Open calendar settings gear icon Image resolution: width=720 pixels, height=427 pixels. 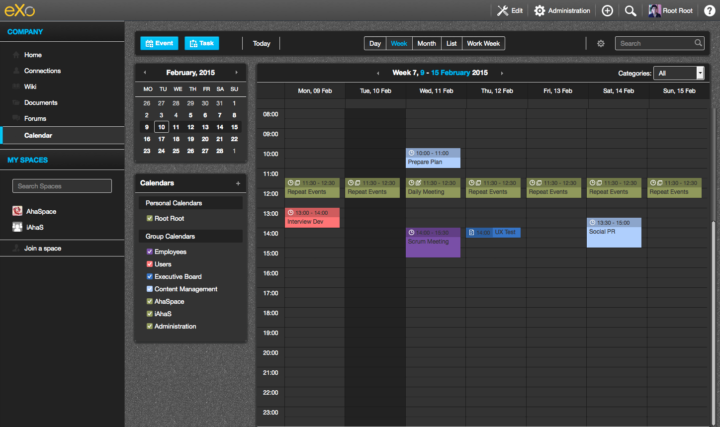tap(601, 44)
